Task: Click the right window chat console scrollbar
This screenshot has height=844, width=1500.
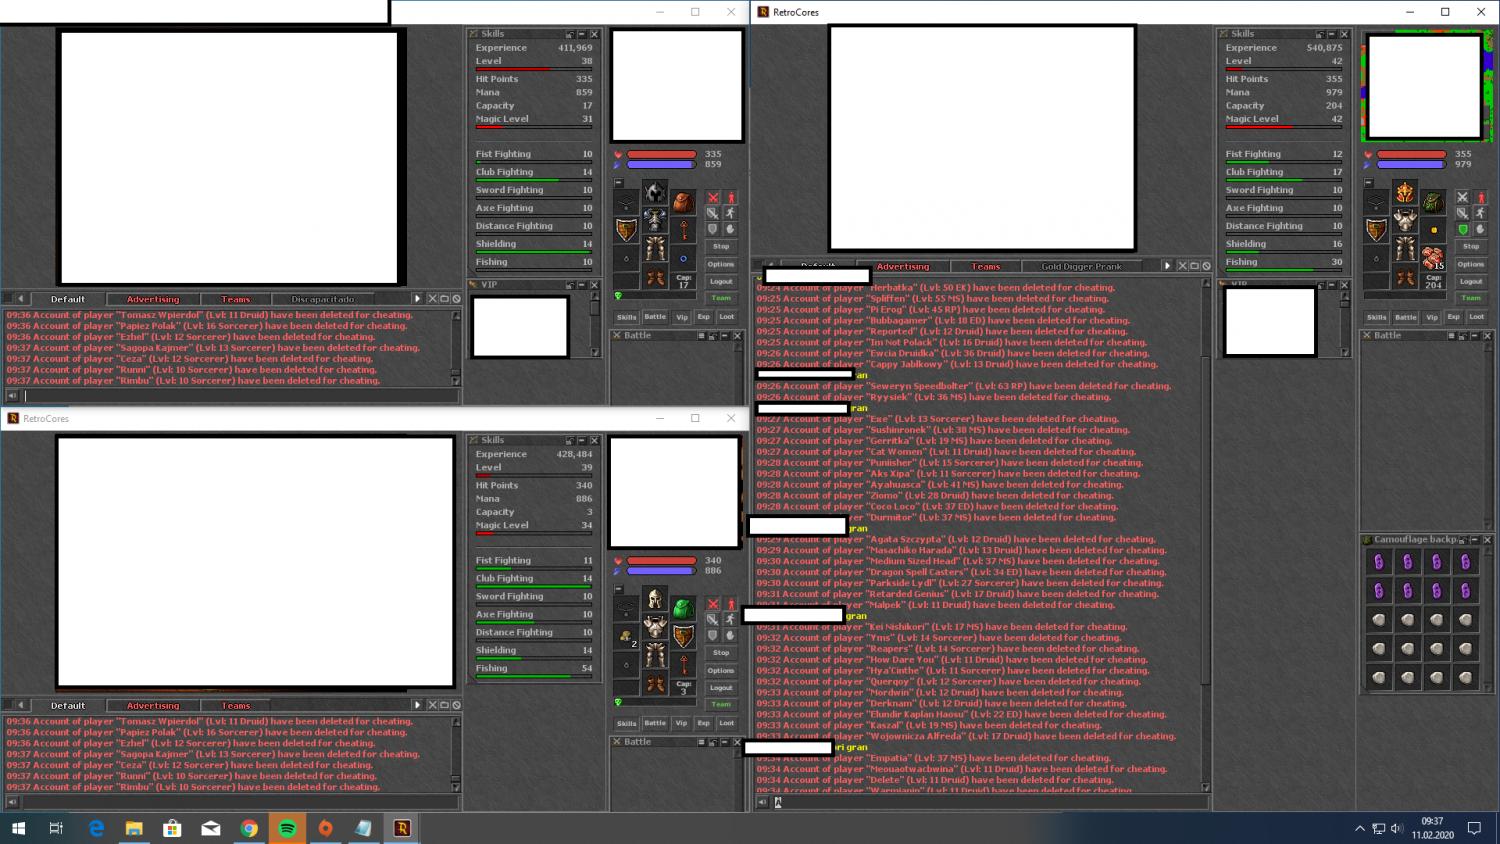Action: click(x=1205, y=500)
